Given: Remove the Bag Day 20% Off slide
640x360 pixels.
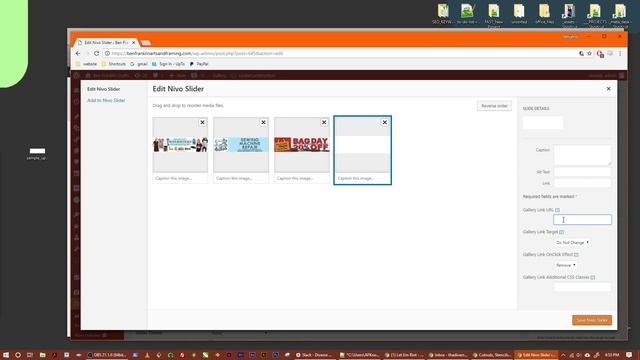Looking at the screenshot, I should pyautogui.click(x=324, y=122).
